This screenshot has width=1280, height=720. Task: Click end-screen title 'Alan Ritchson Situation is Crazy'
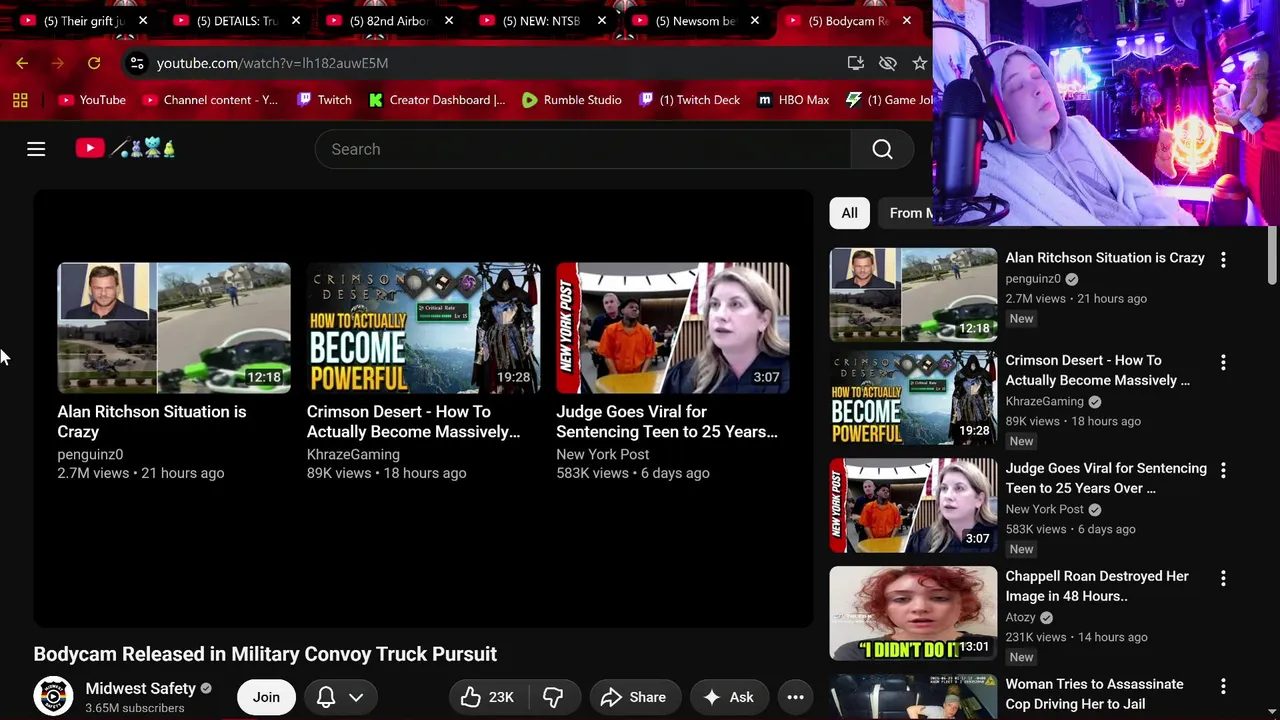pos(152,422)
